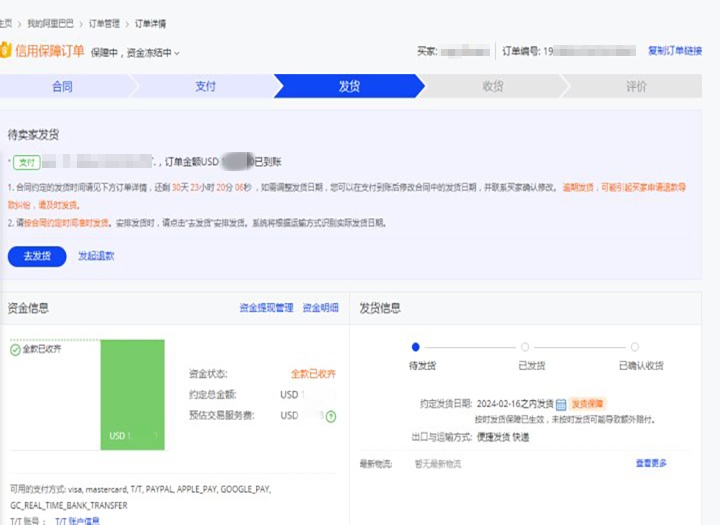The image size is (720, 525).
Task: Click the 发货信息 panel heading
Action: 380,308
